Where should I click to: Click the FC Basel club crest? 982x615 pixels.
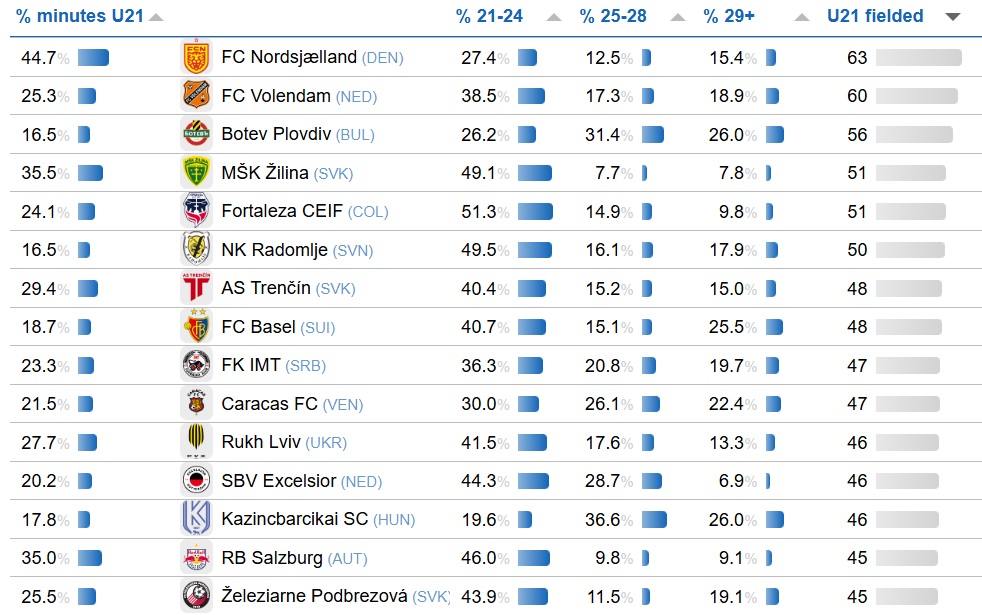[196, 327]
